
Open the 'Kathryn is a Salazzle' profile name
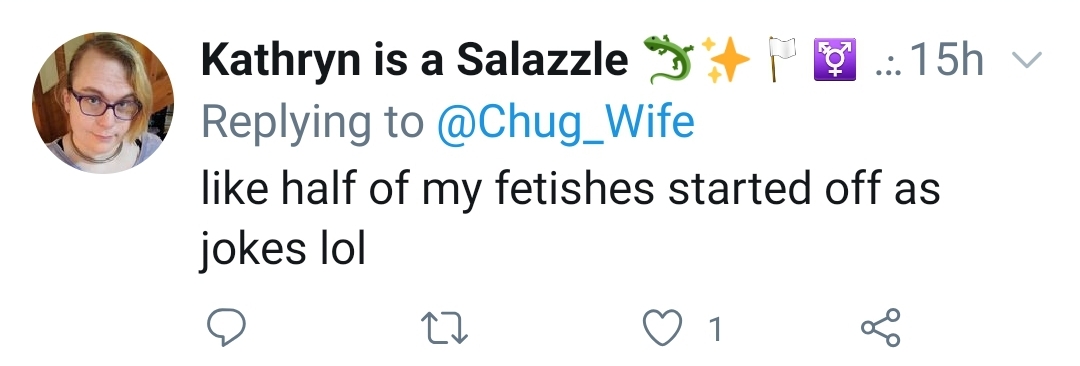click(x=415, y=60)
